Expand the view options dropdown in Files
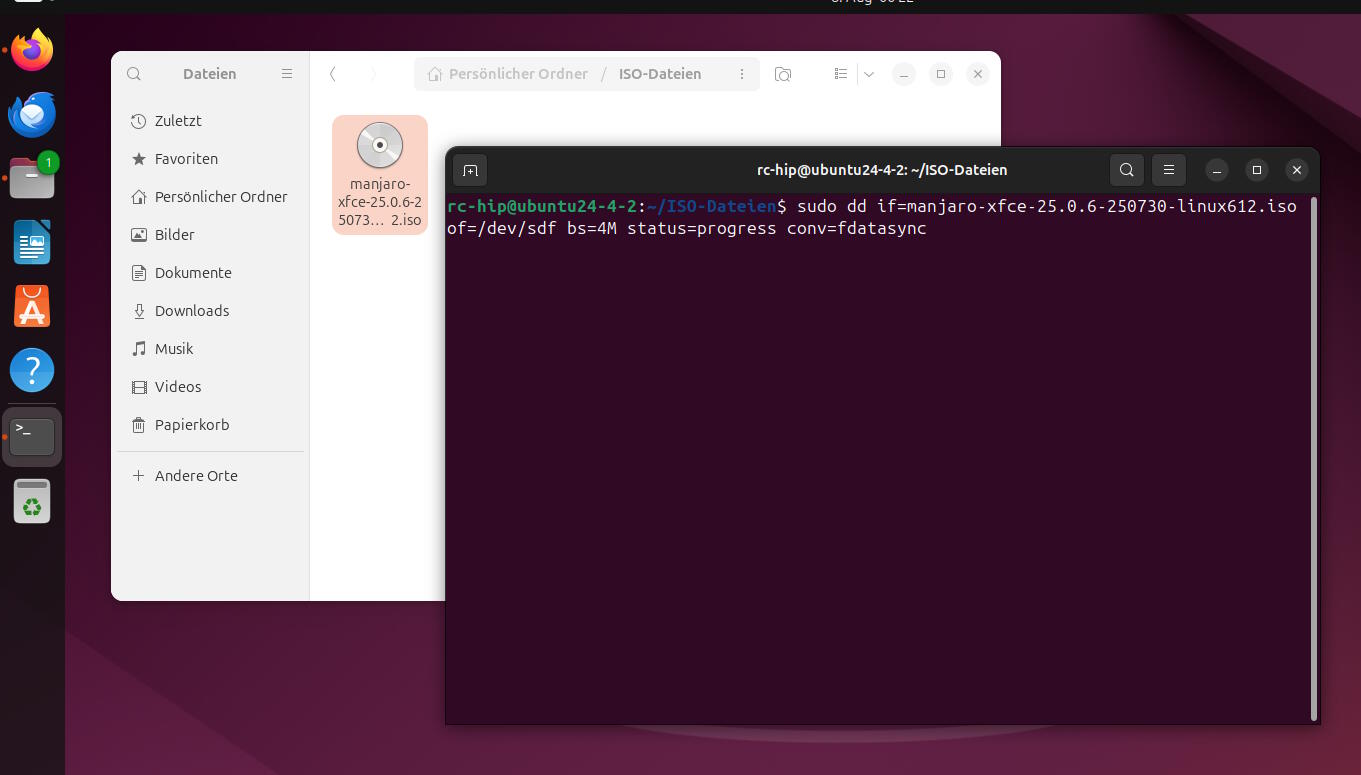The width and height of the screenshot is (1361, 775). click(x=869, y=74)
